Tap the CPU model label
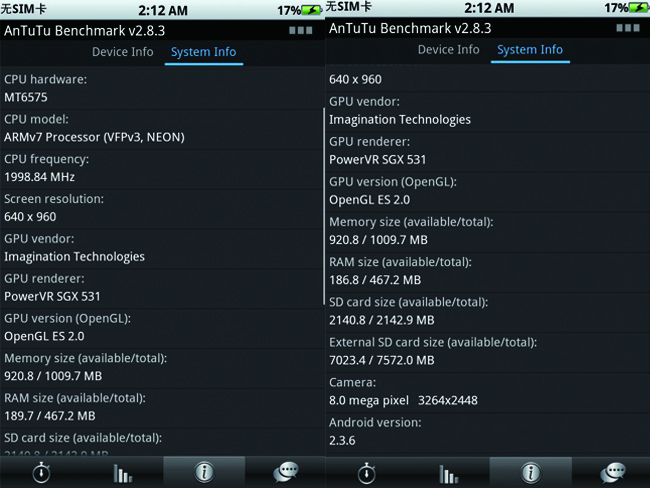 pyautogui.click(x=36, y=119)
